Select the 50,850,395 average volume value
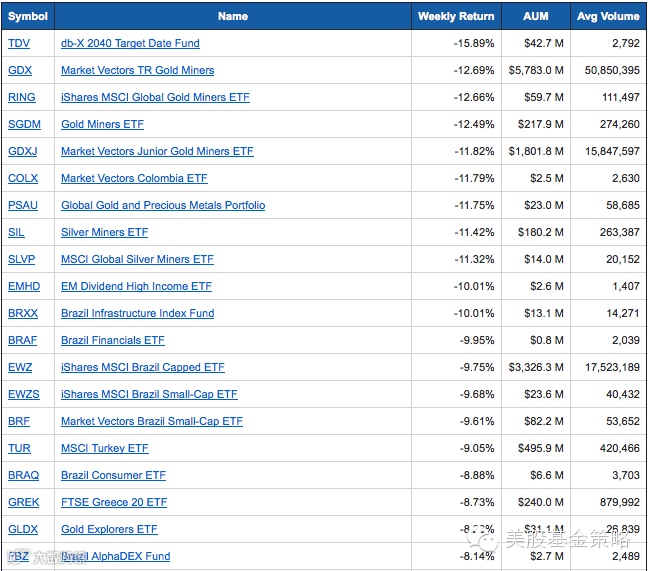 pos(612,70)
